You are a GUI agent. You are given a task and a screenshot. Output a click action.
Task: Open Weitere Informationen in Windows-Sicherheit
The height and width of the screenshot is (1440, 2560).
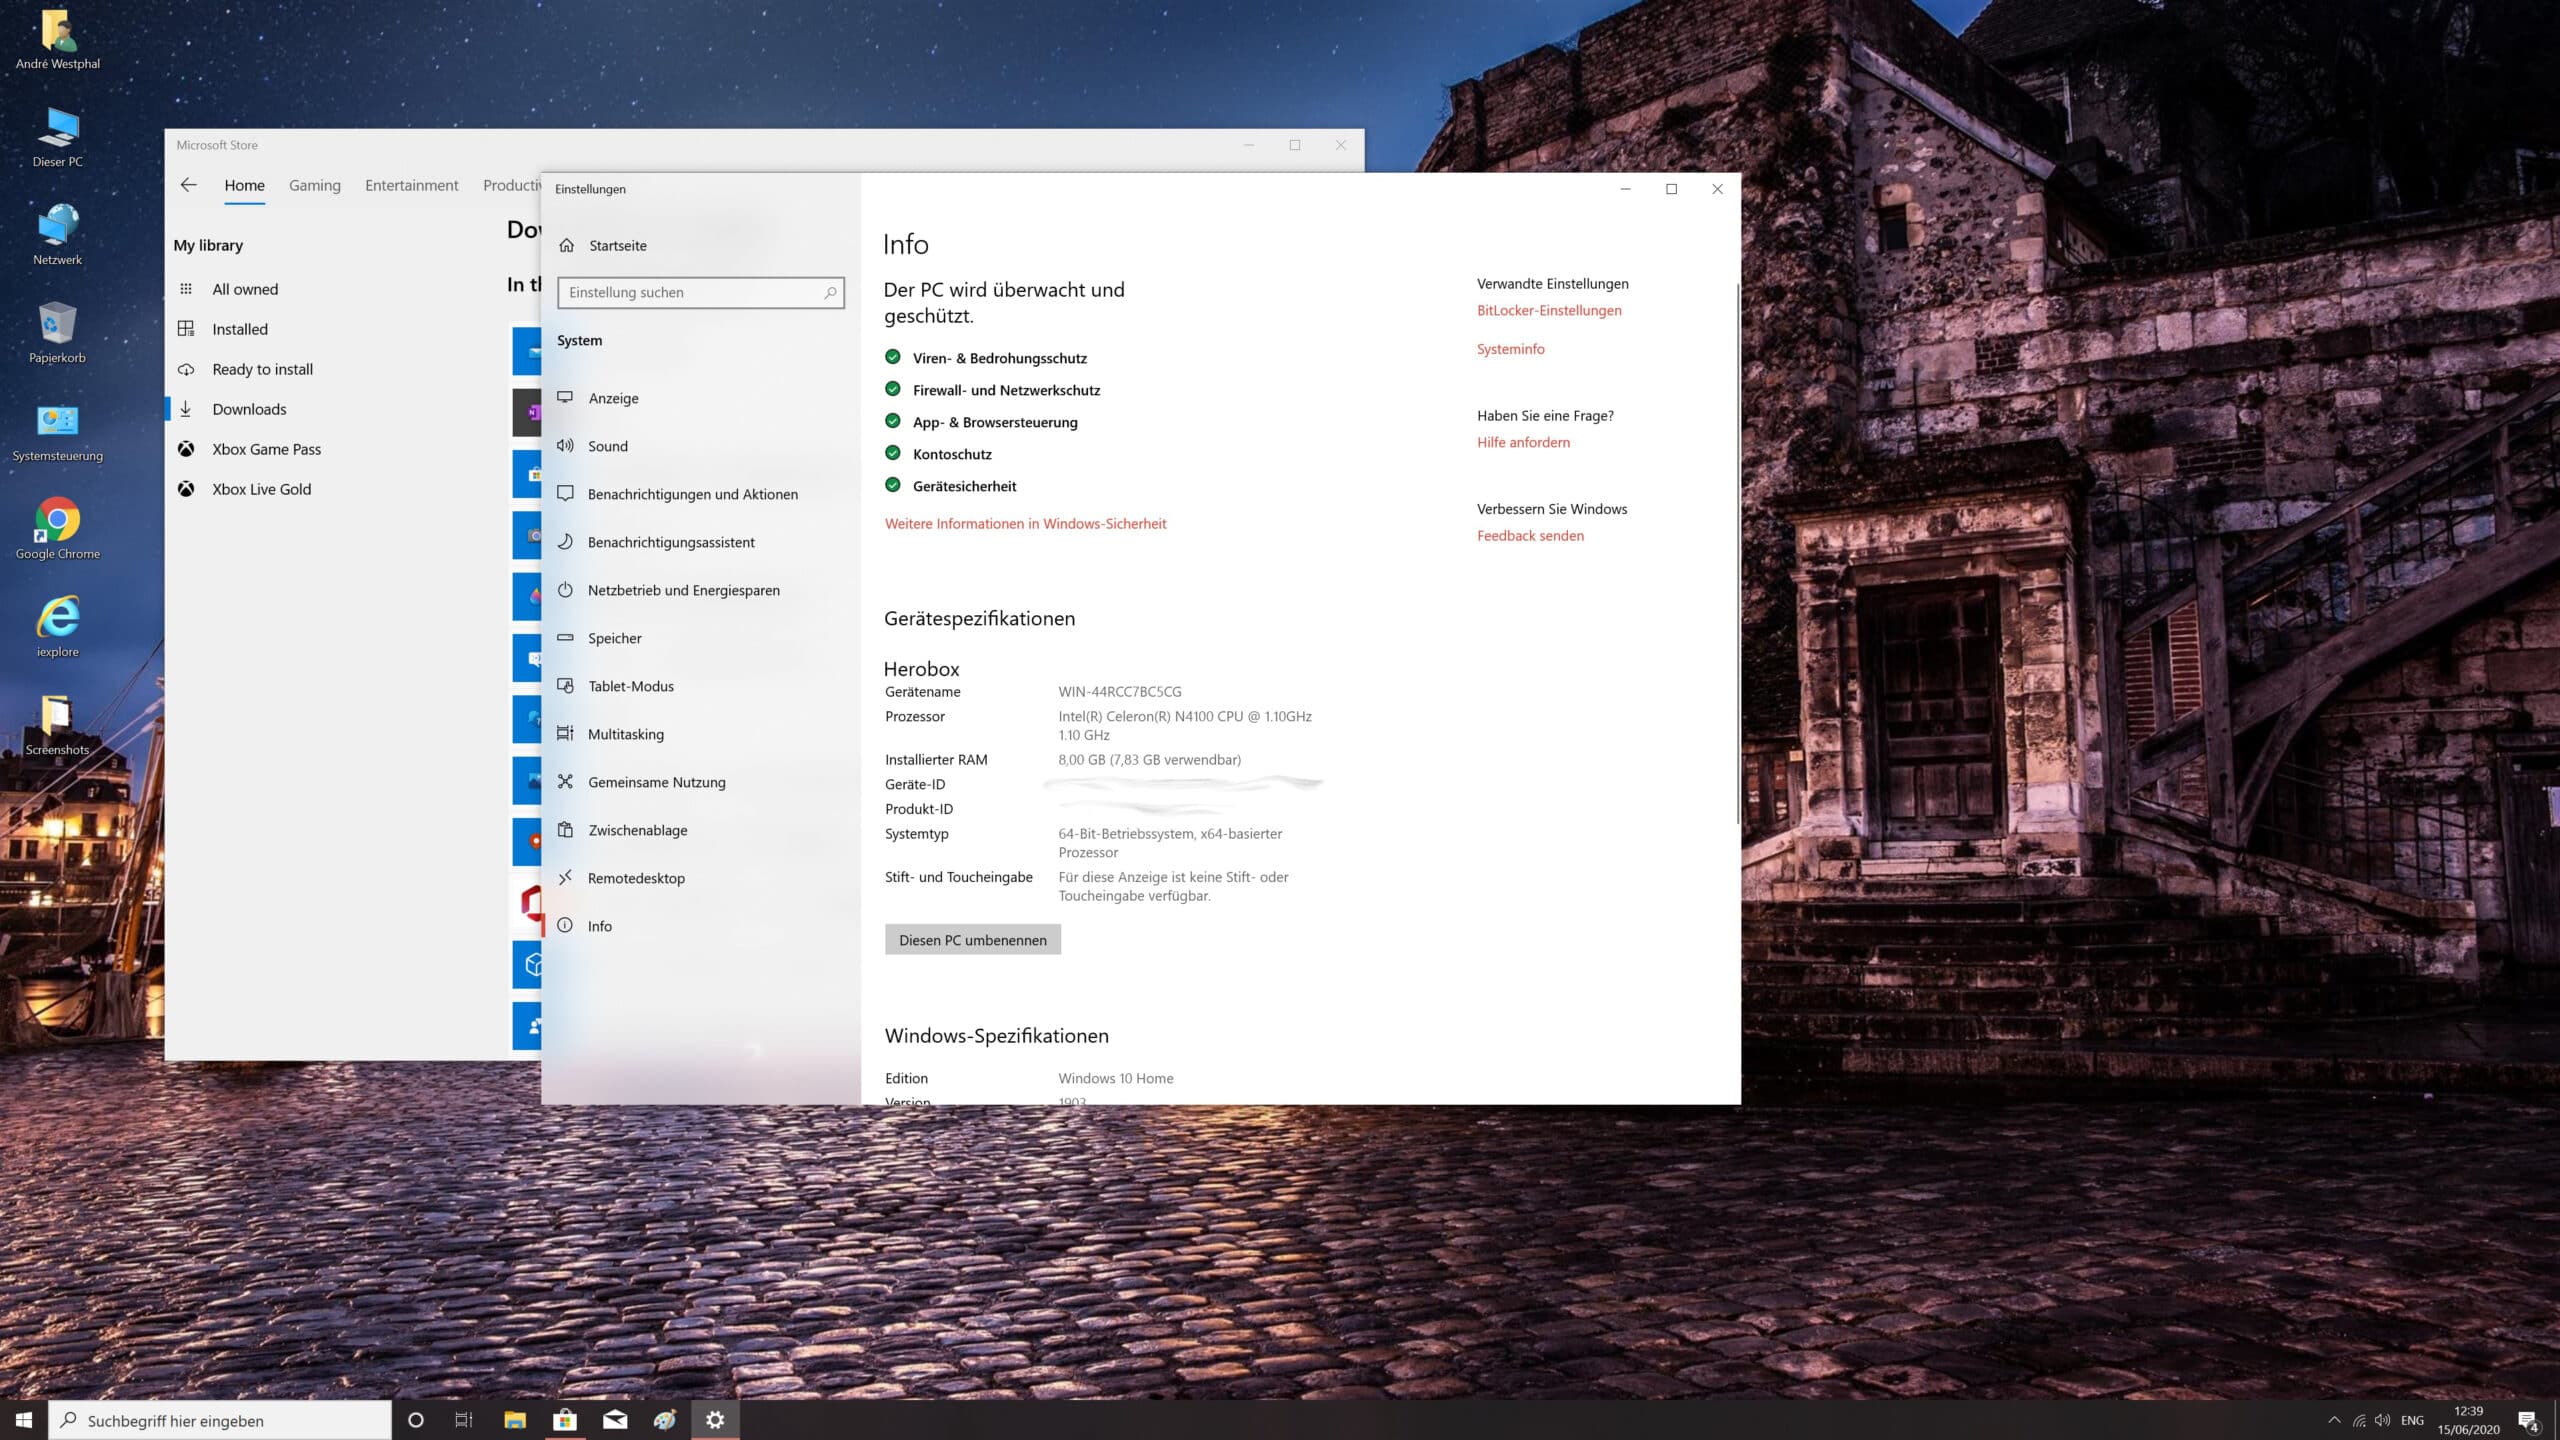(x=1025, y=524)
